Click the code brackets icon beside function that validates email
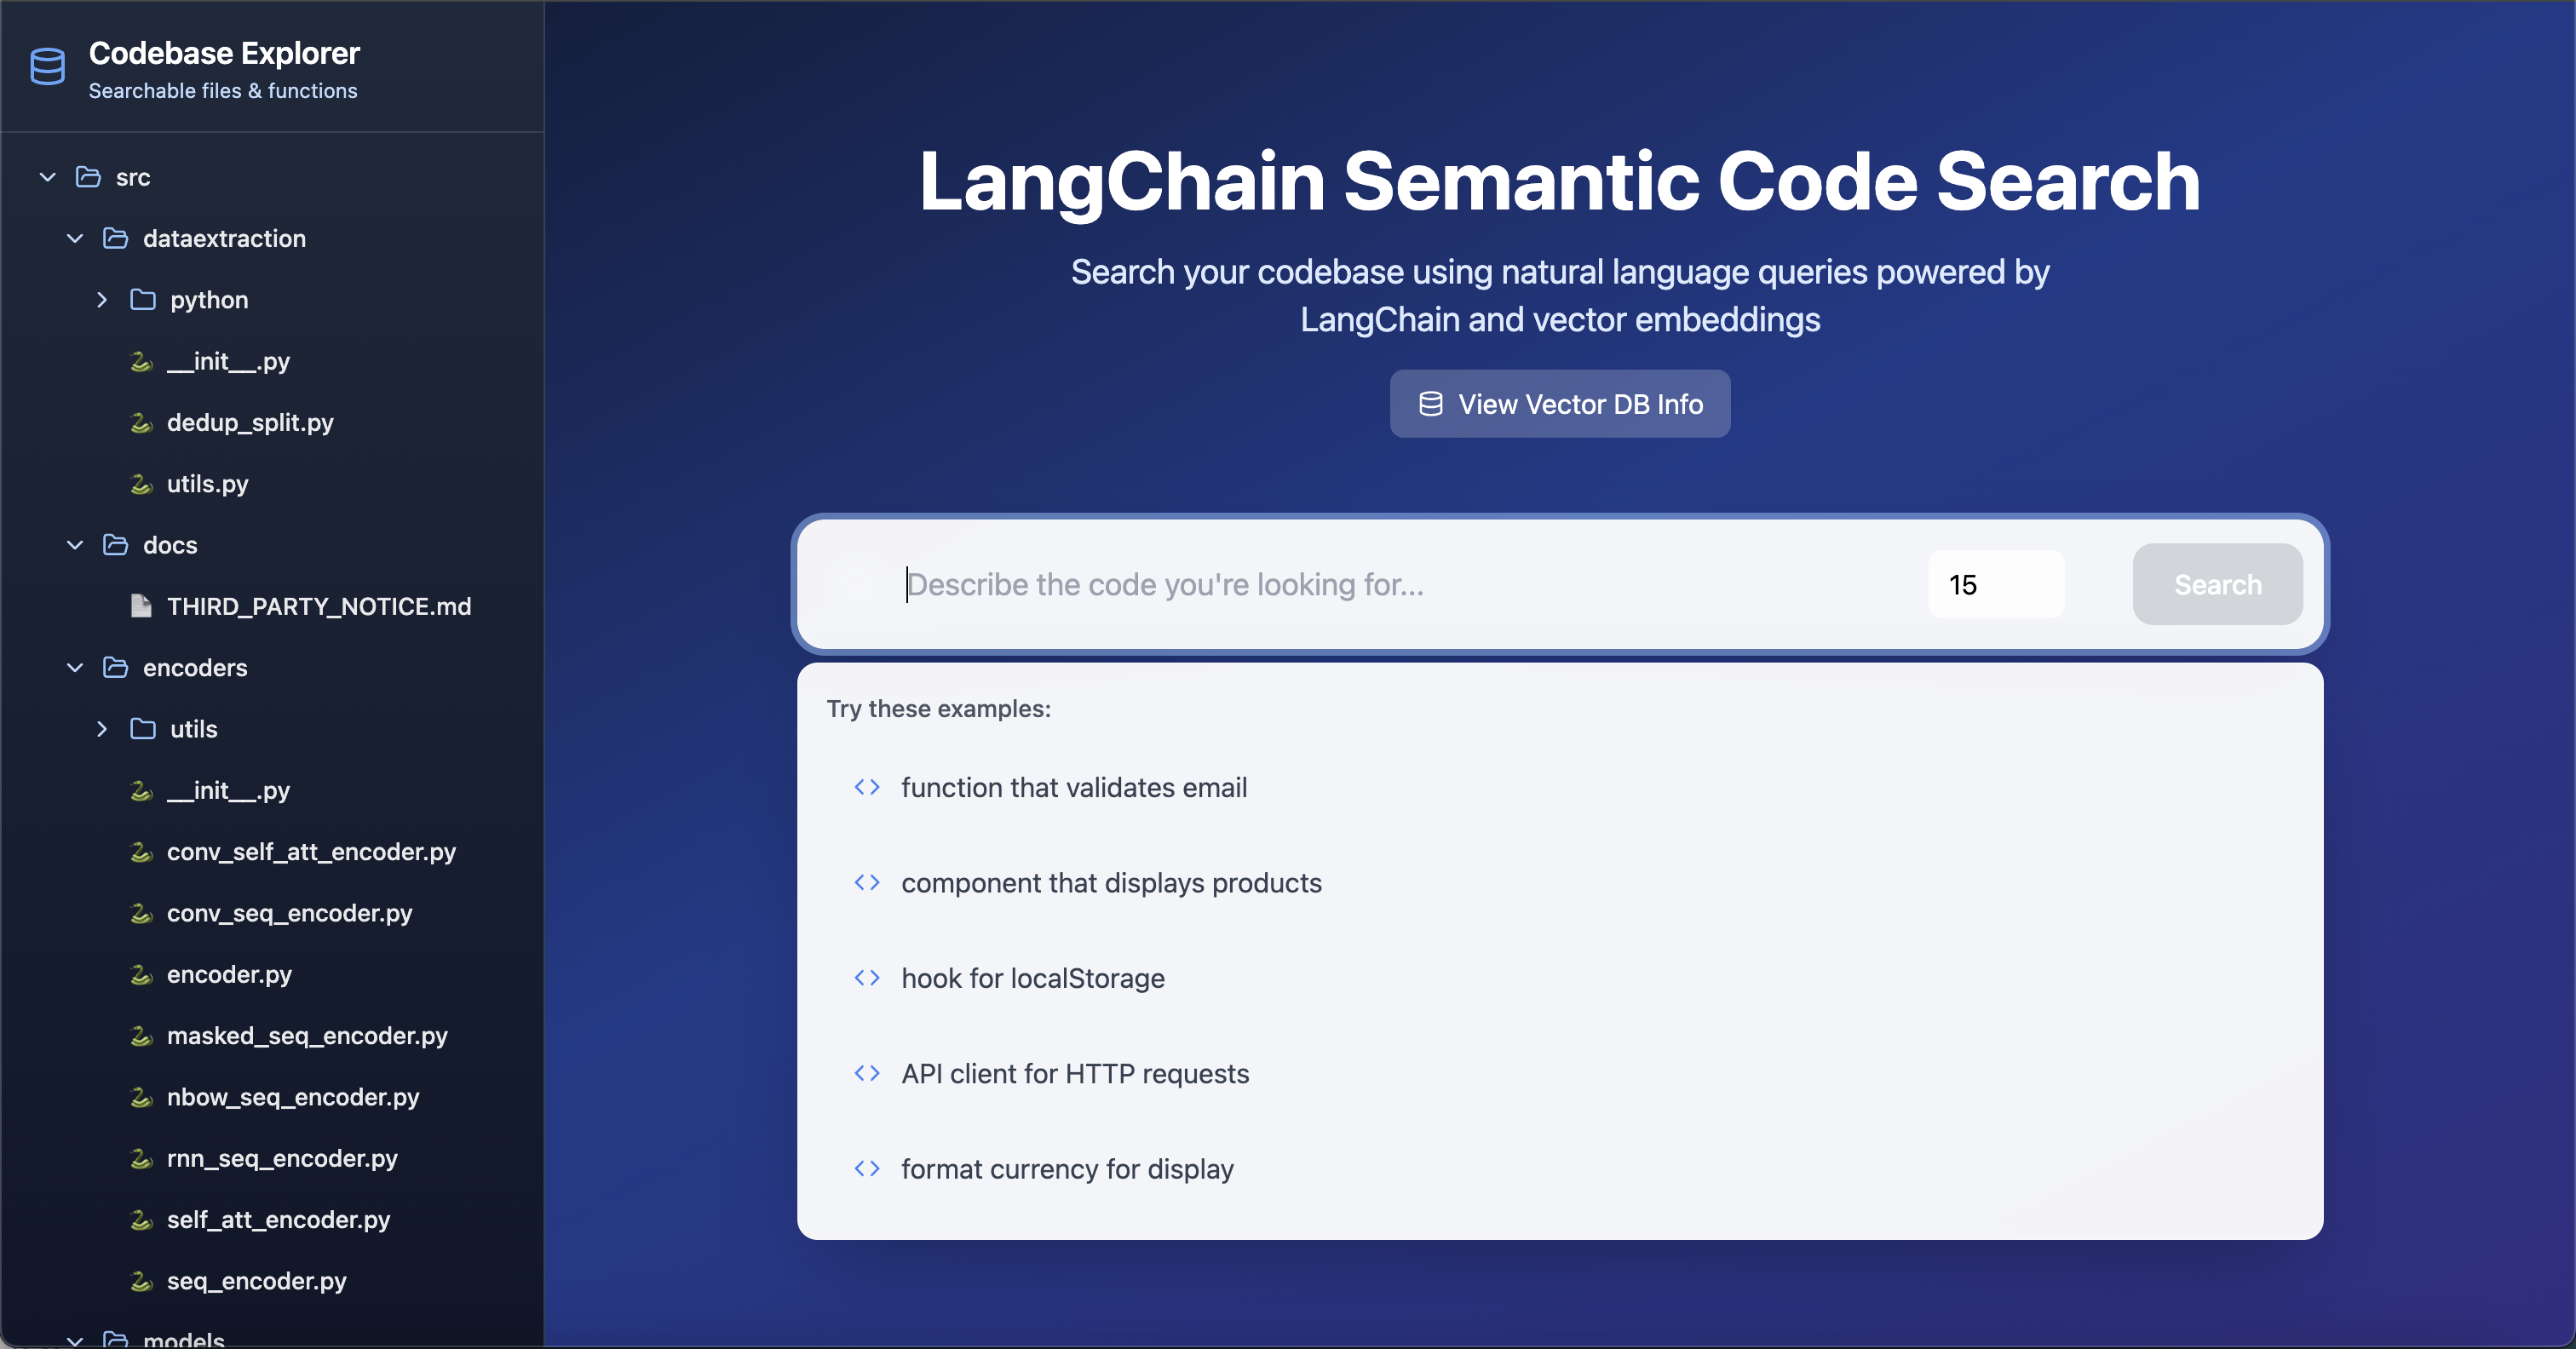2576x1349 pixels. pyautogui.click(x=867, y=787)
